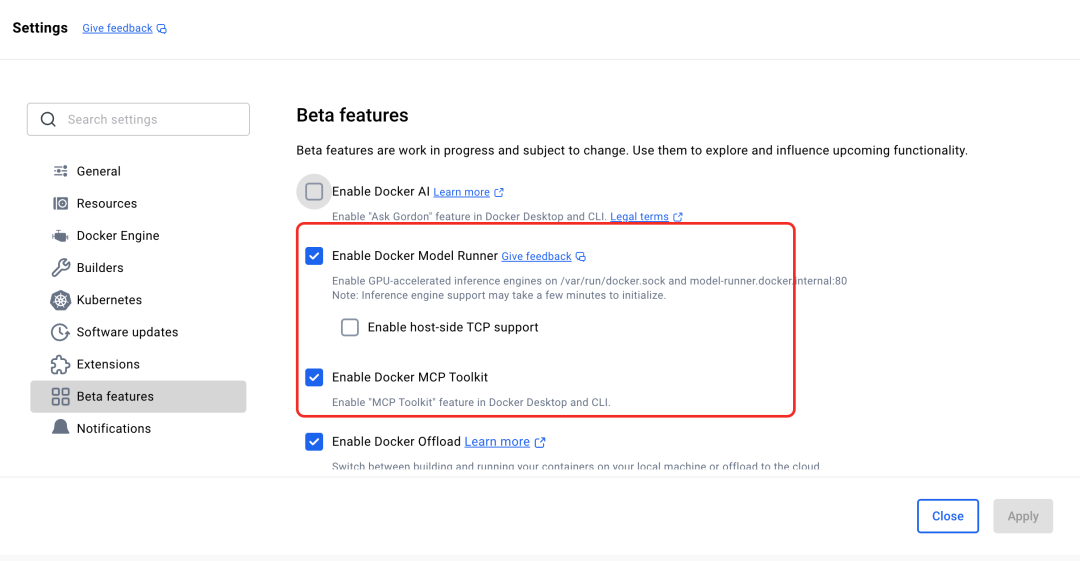Check Enable host-side TCP support
This screenshot has height=561, width=1080.
[x=350, y=327]
